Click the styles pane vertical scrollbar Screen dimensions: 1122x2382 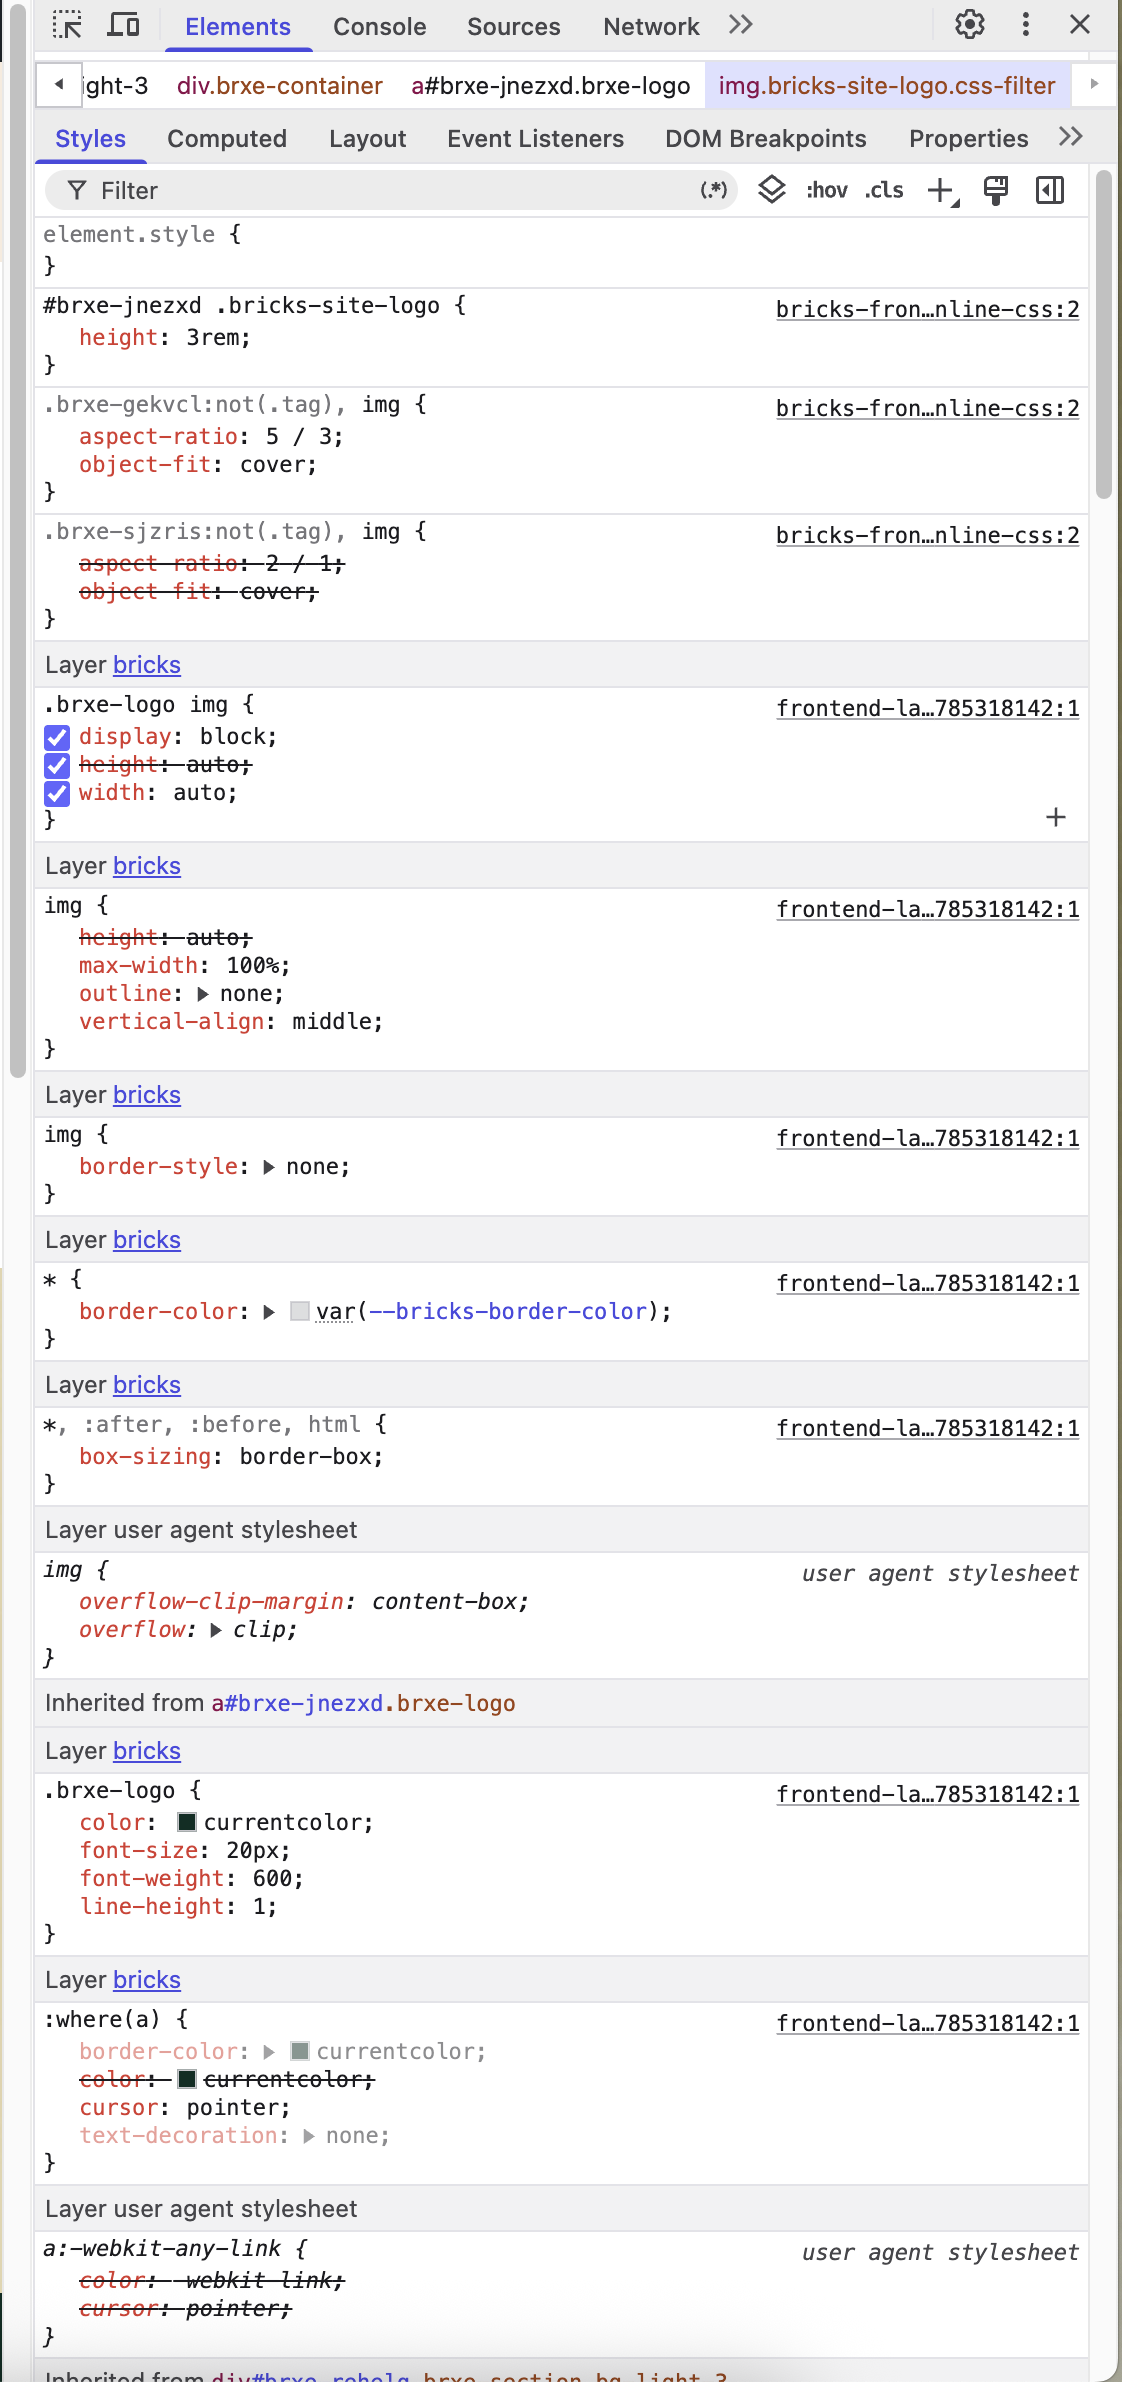tap(1104, 334)
